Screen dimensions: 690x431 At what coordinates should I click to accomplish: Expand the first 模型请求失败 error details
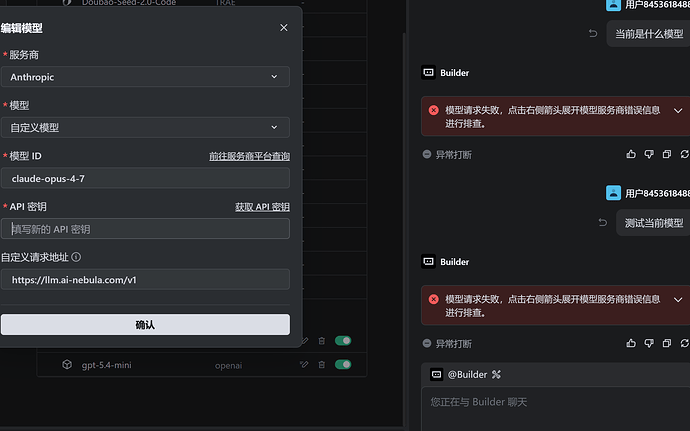(678, 111)
